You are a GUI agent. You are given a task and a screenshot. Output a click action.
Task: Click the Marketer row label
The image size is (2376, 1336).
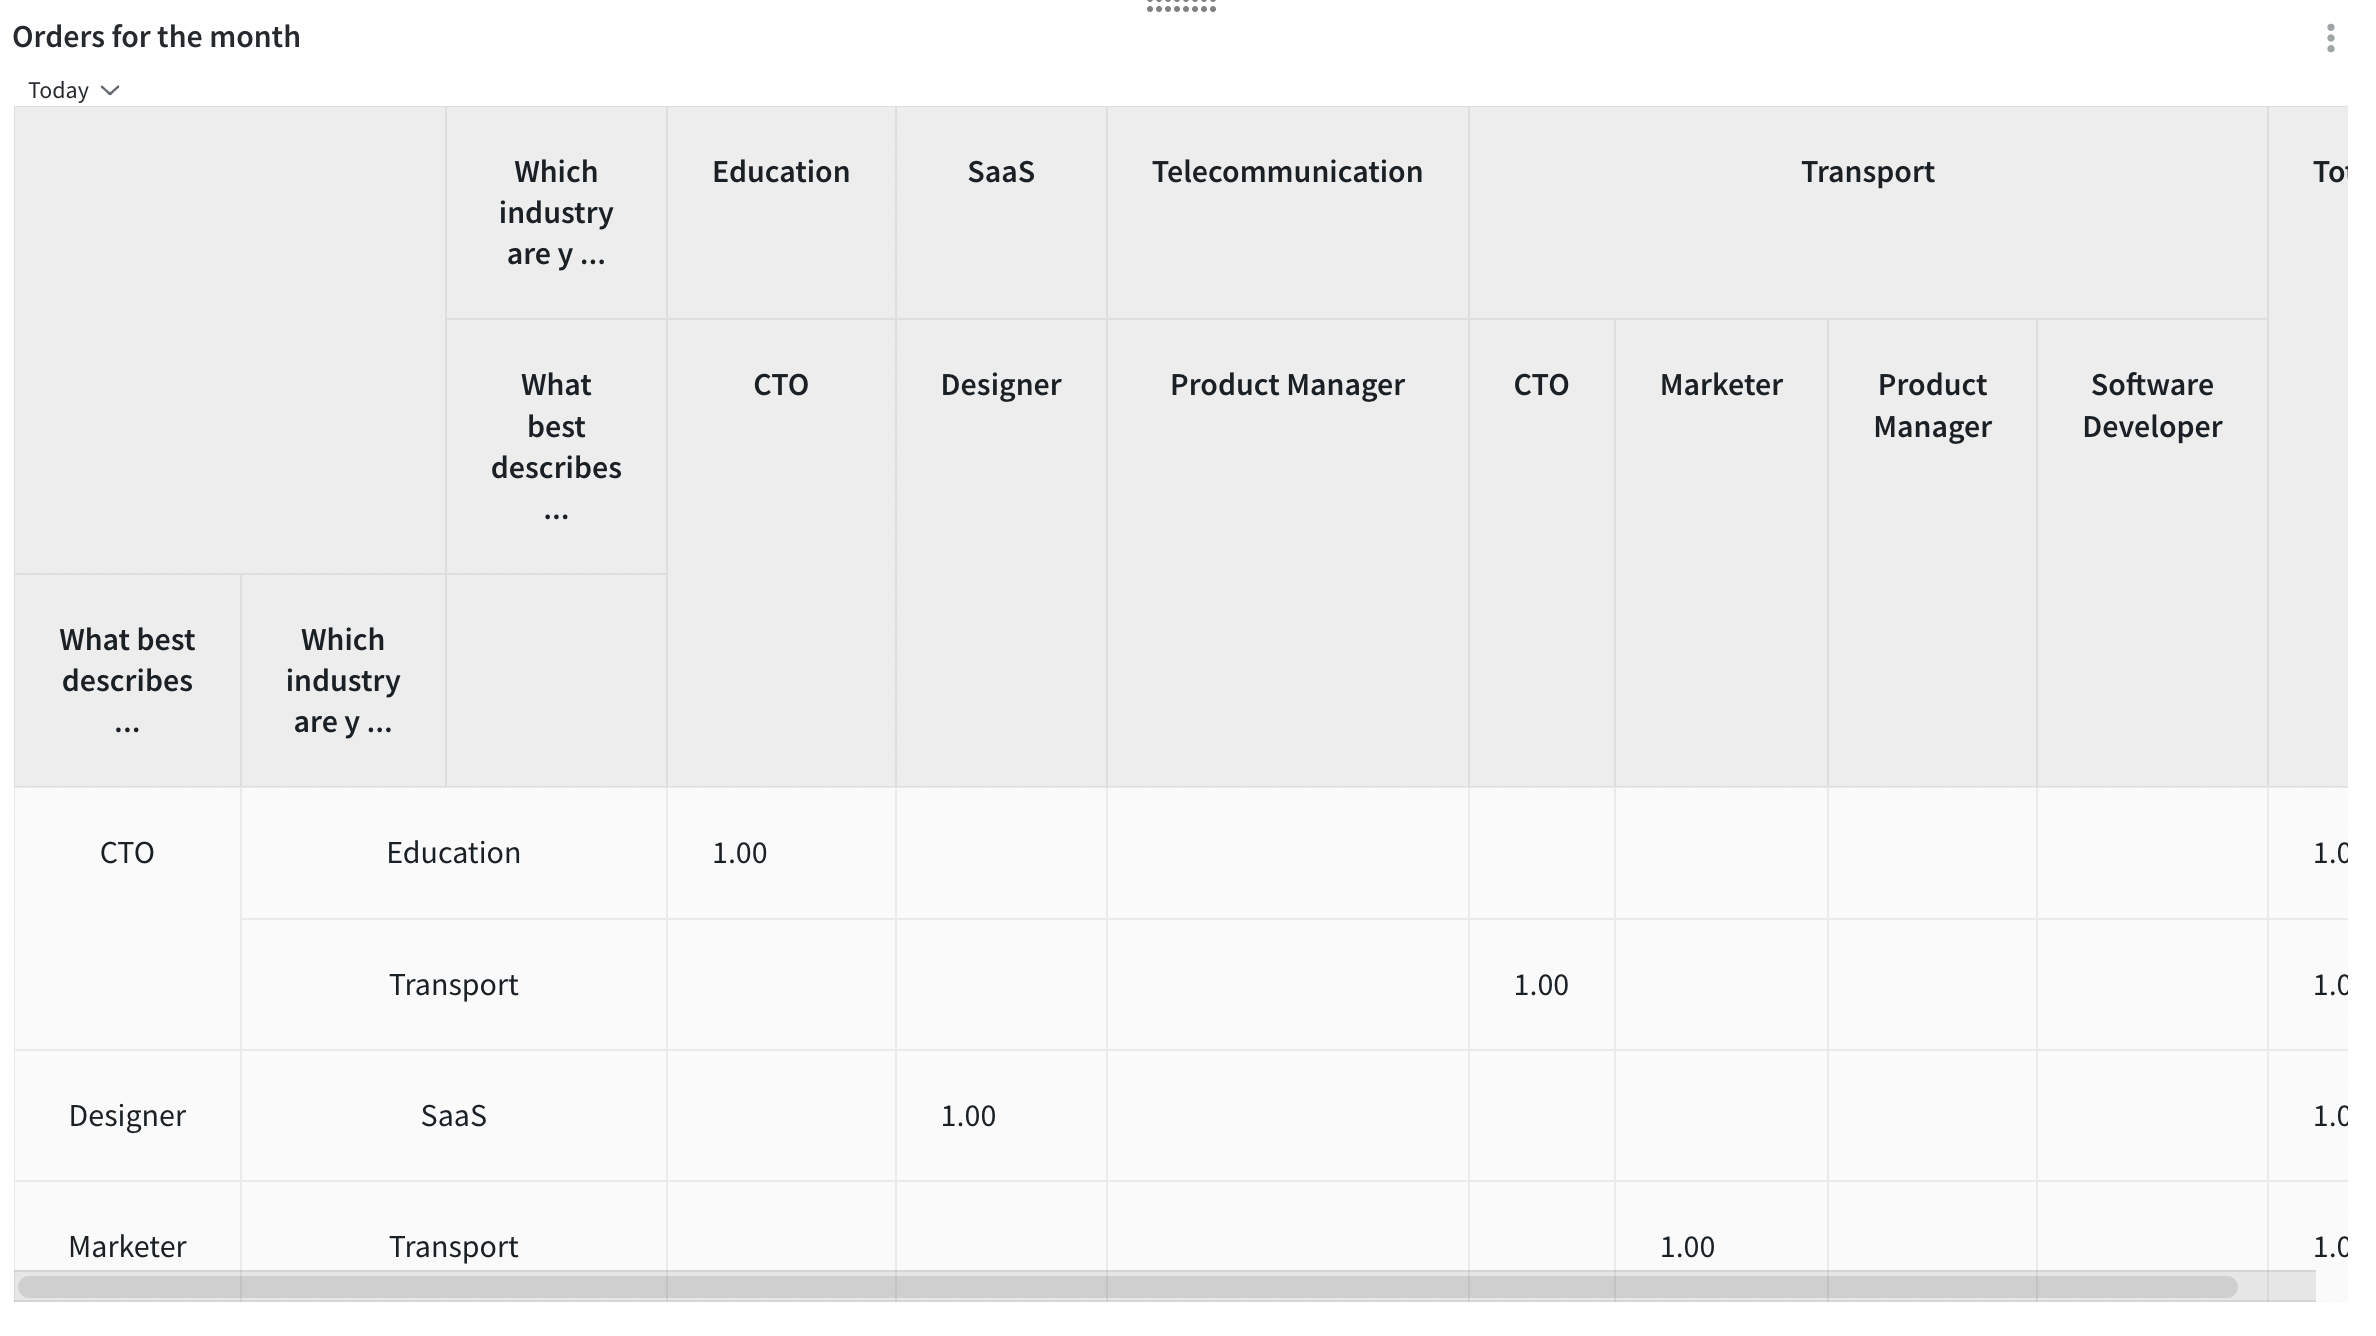click(127, 1246)
